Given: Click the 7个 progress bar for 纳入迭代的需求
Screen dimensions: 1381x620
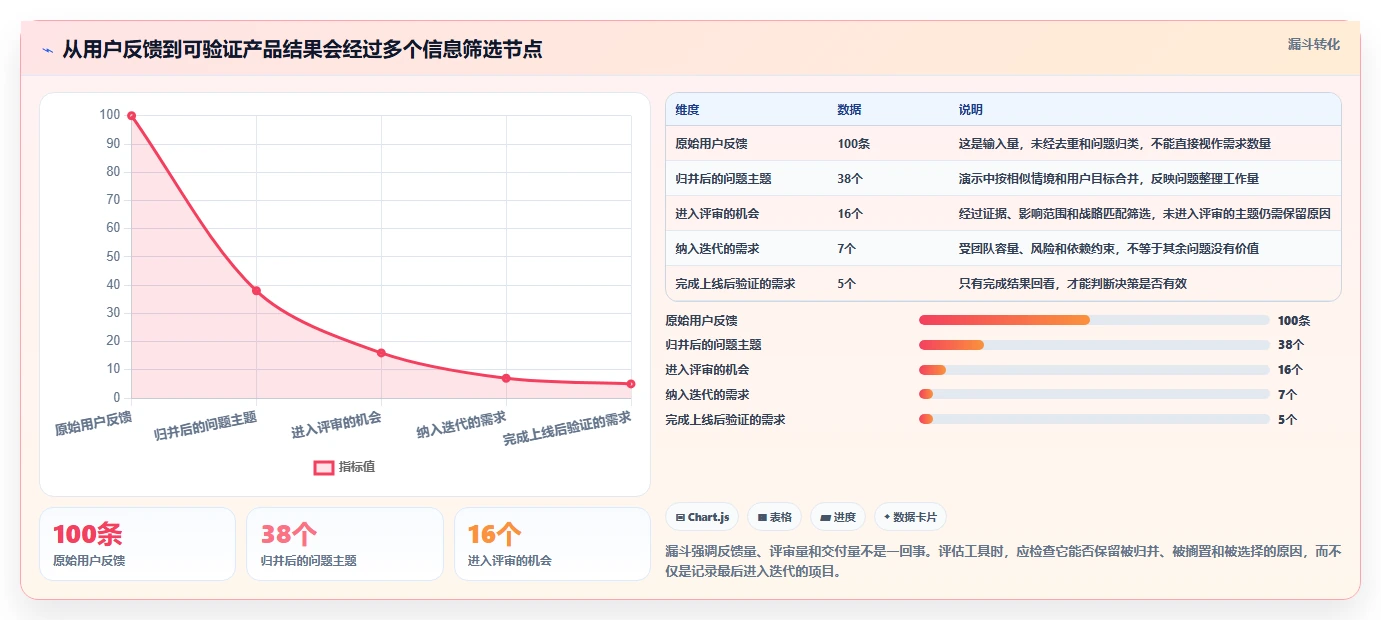Looking at the screenshot, I should [1094, 394].
